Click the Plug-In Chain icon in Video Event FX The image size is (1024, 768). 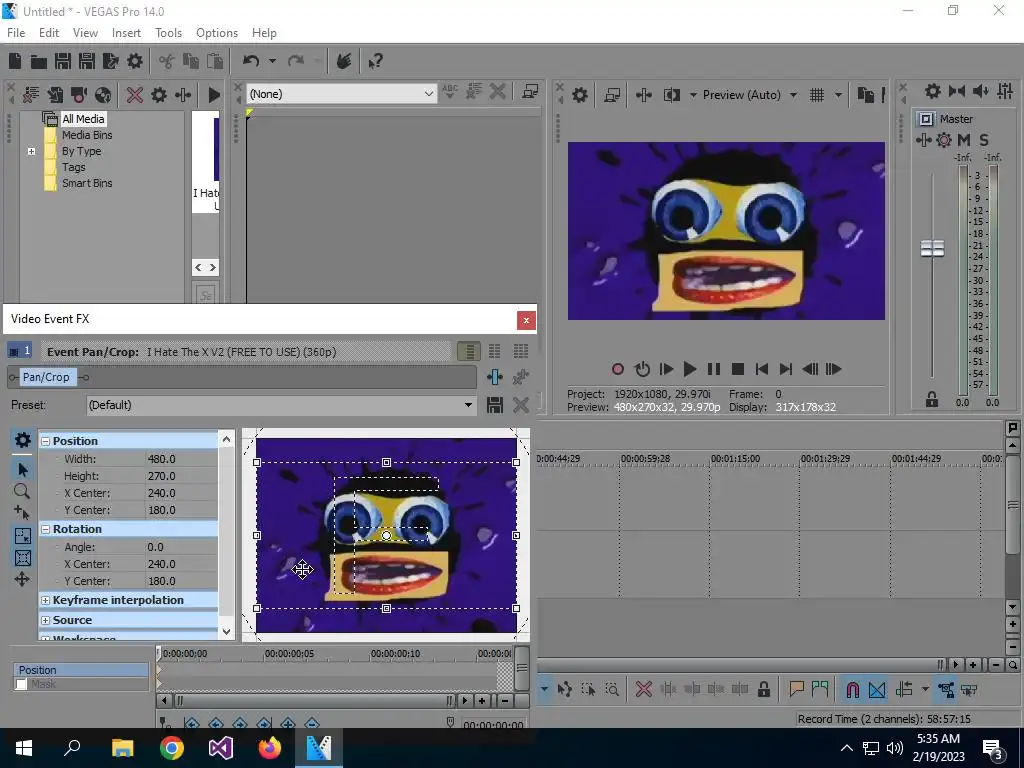tap(495, 377)
